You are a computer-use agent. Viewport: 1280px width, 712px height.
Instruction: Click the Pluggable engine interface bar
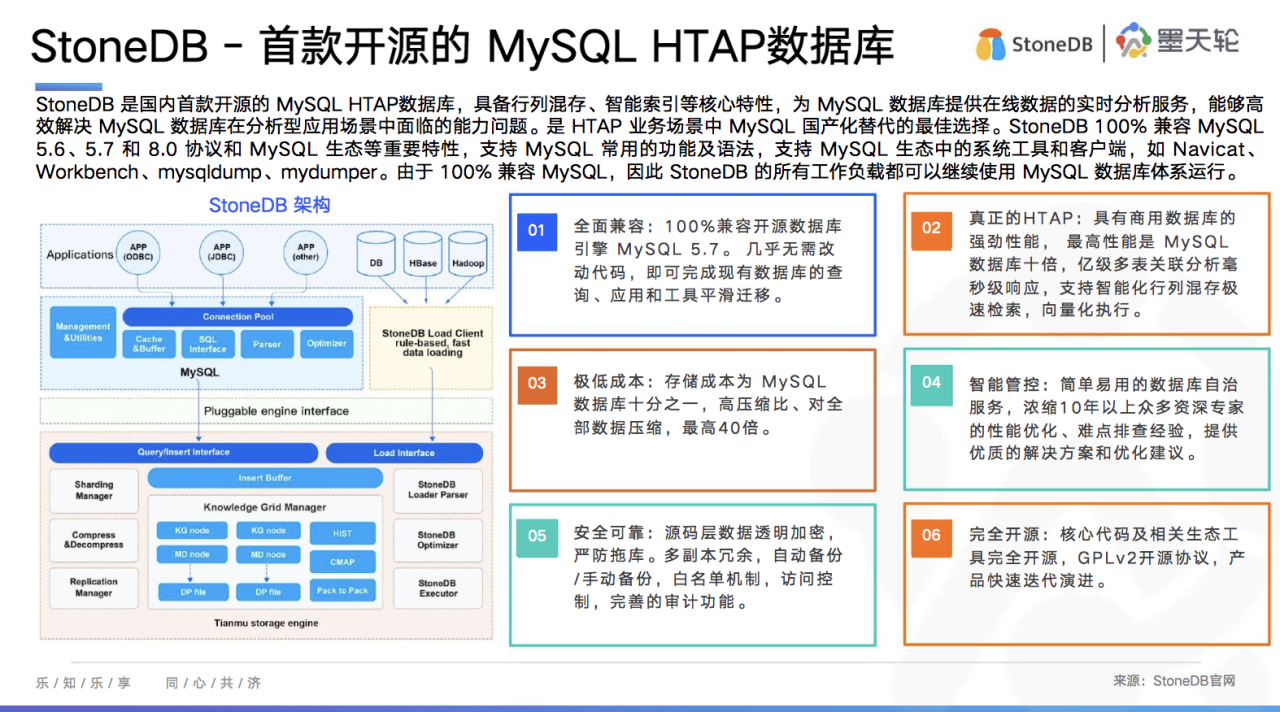coord(266,411)
